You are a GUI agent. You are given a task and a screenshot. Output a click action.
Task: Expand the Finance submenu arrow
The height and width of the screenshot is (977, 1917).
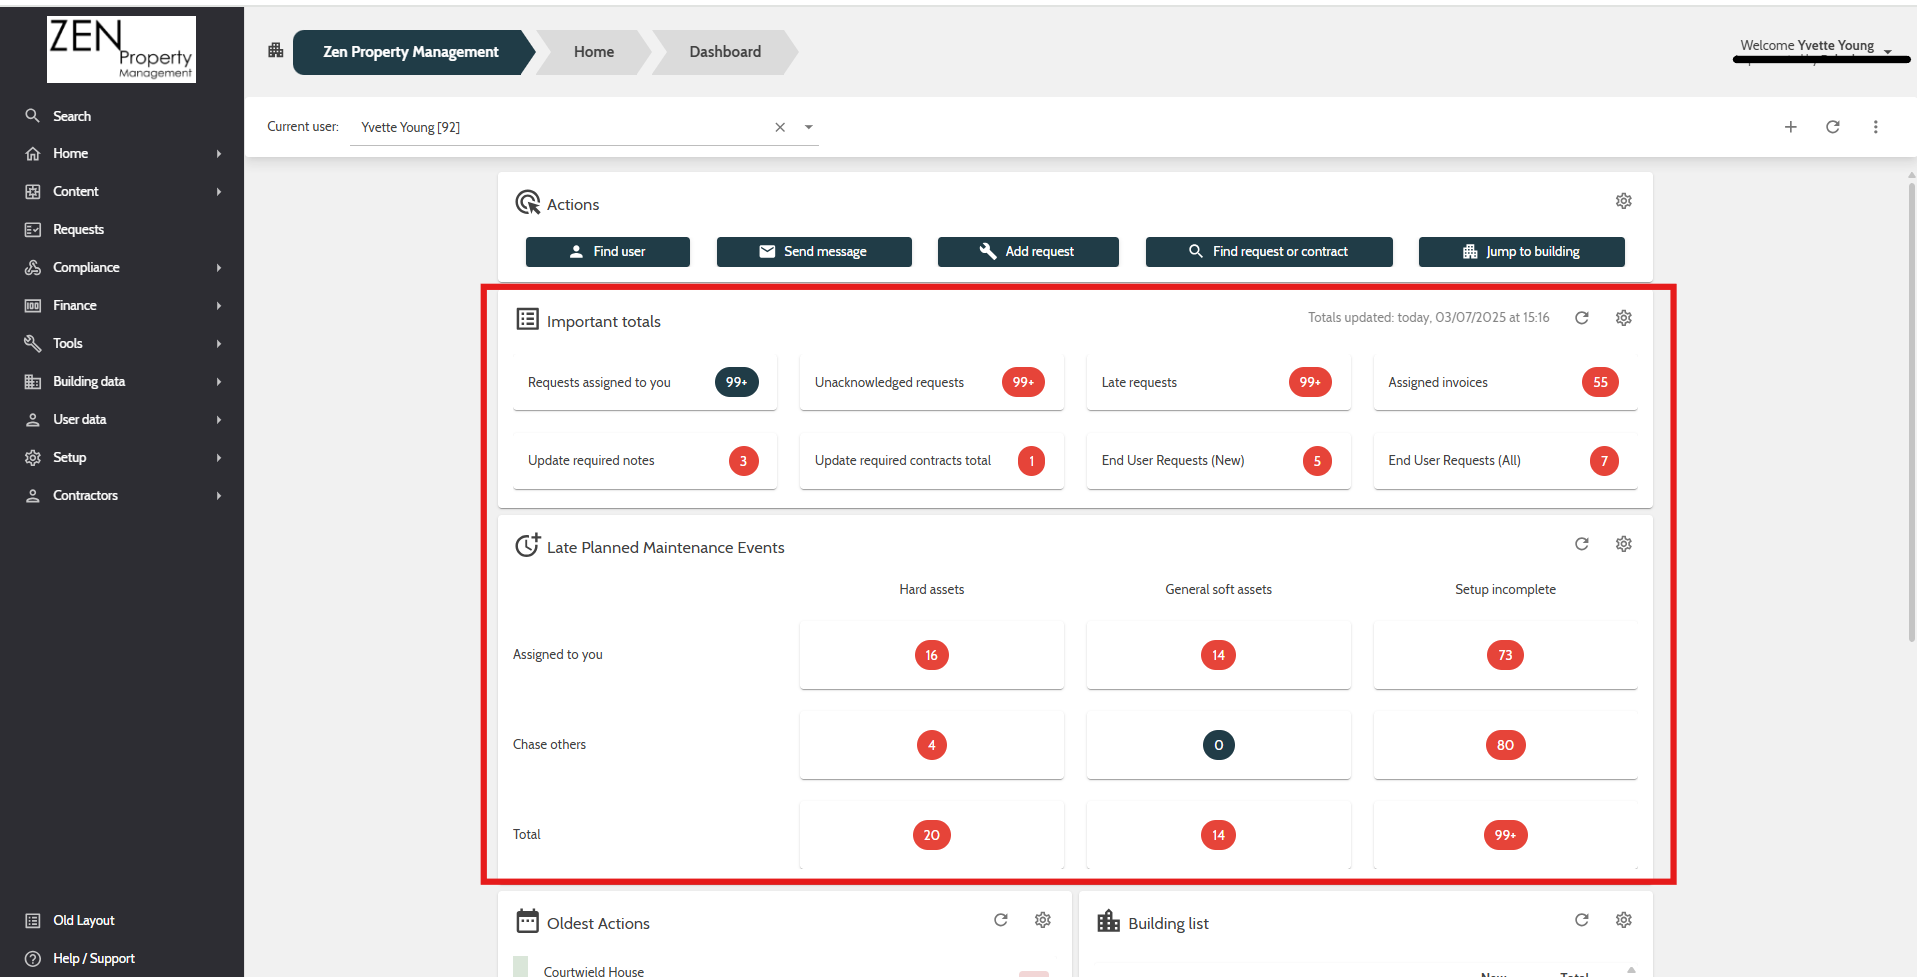[219, 306]
